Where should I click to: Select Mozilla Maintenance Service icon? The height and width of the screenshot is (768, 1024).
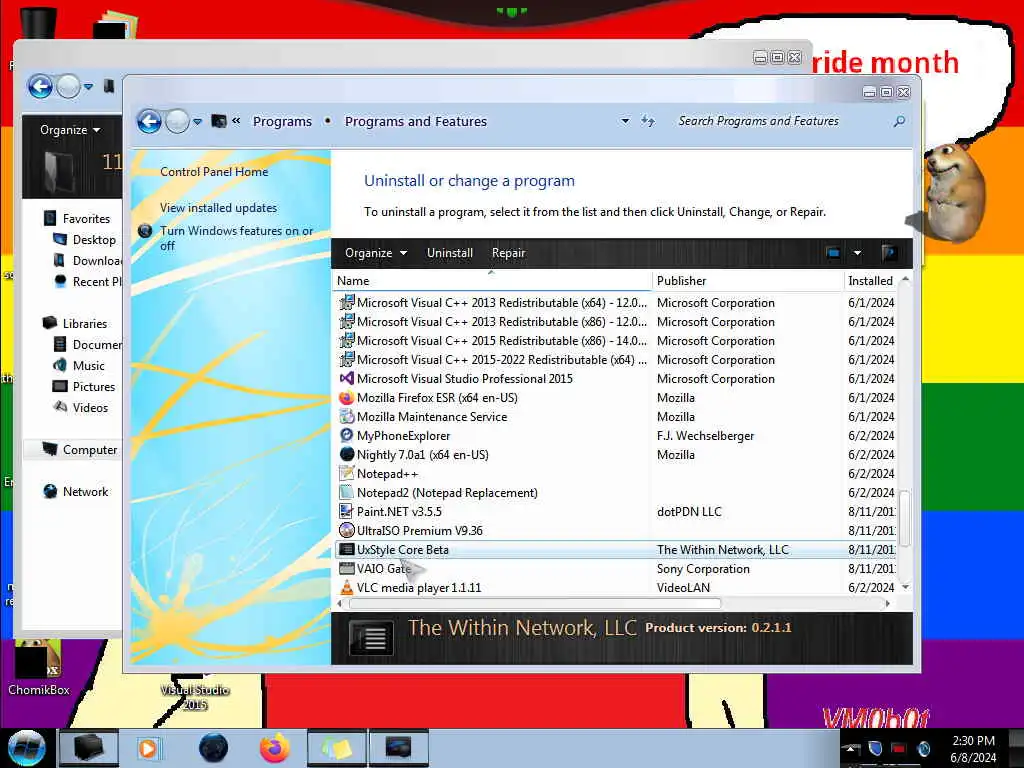coord(347,417)
